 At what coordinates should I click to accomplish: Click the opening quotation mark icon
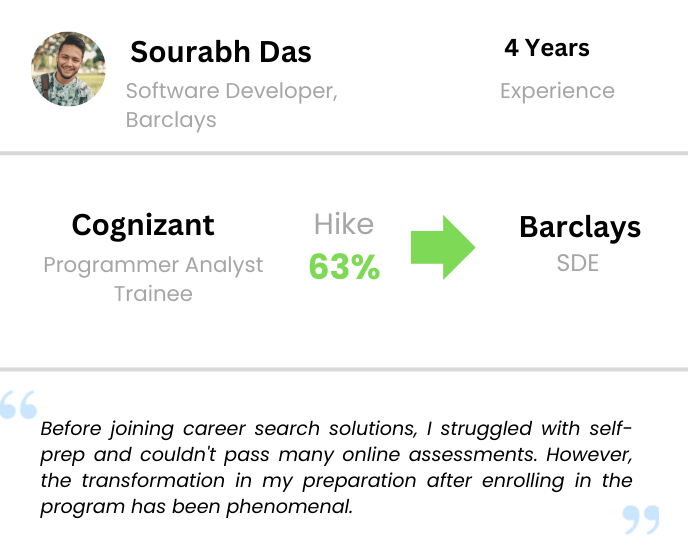click(19, 404)
